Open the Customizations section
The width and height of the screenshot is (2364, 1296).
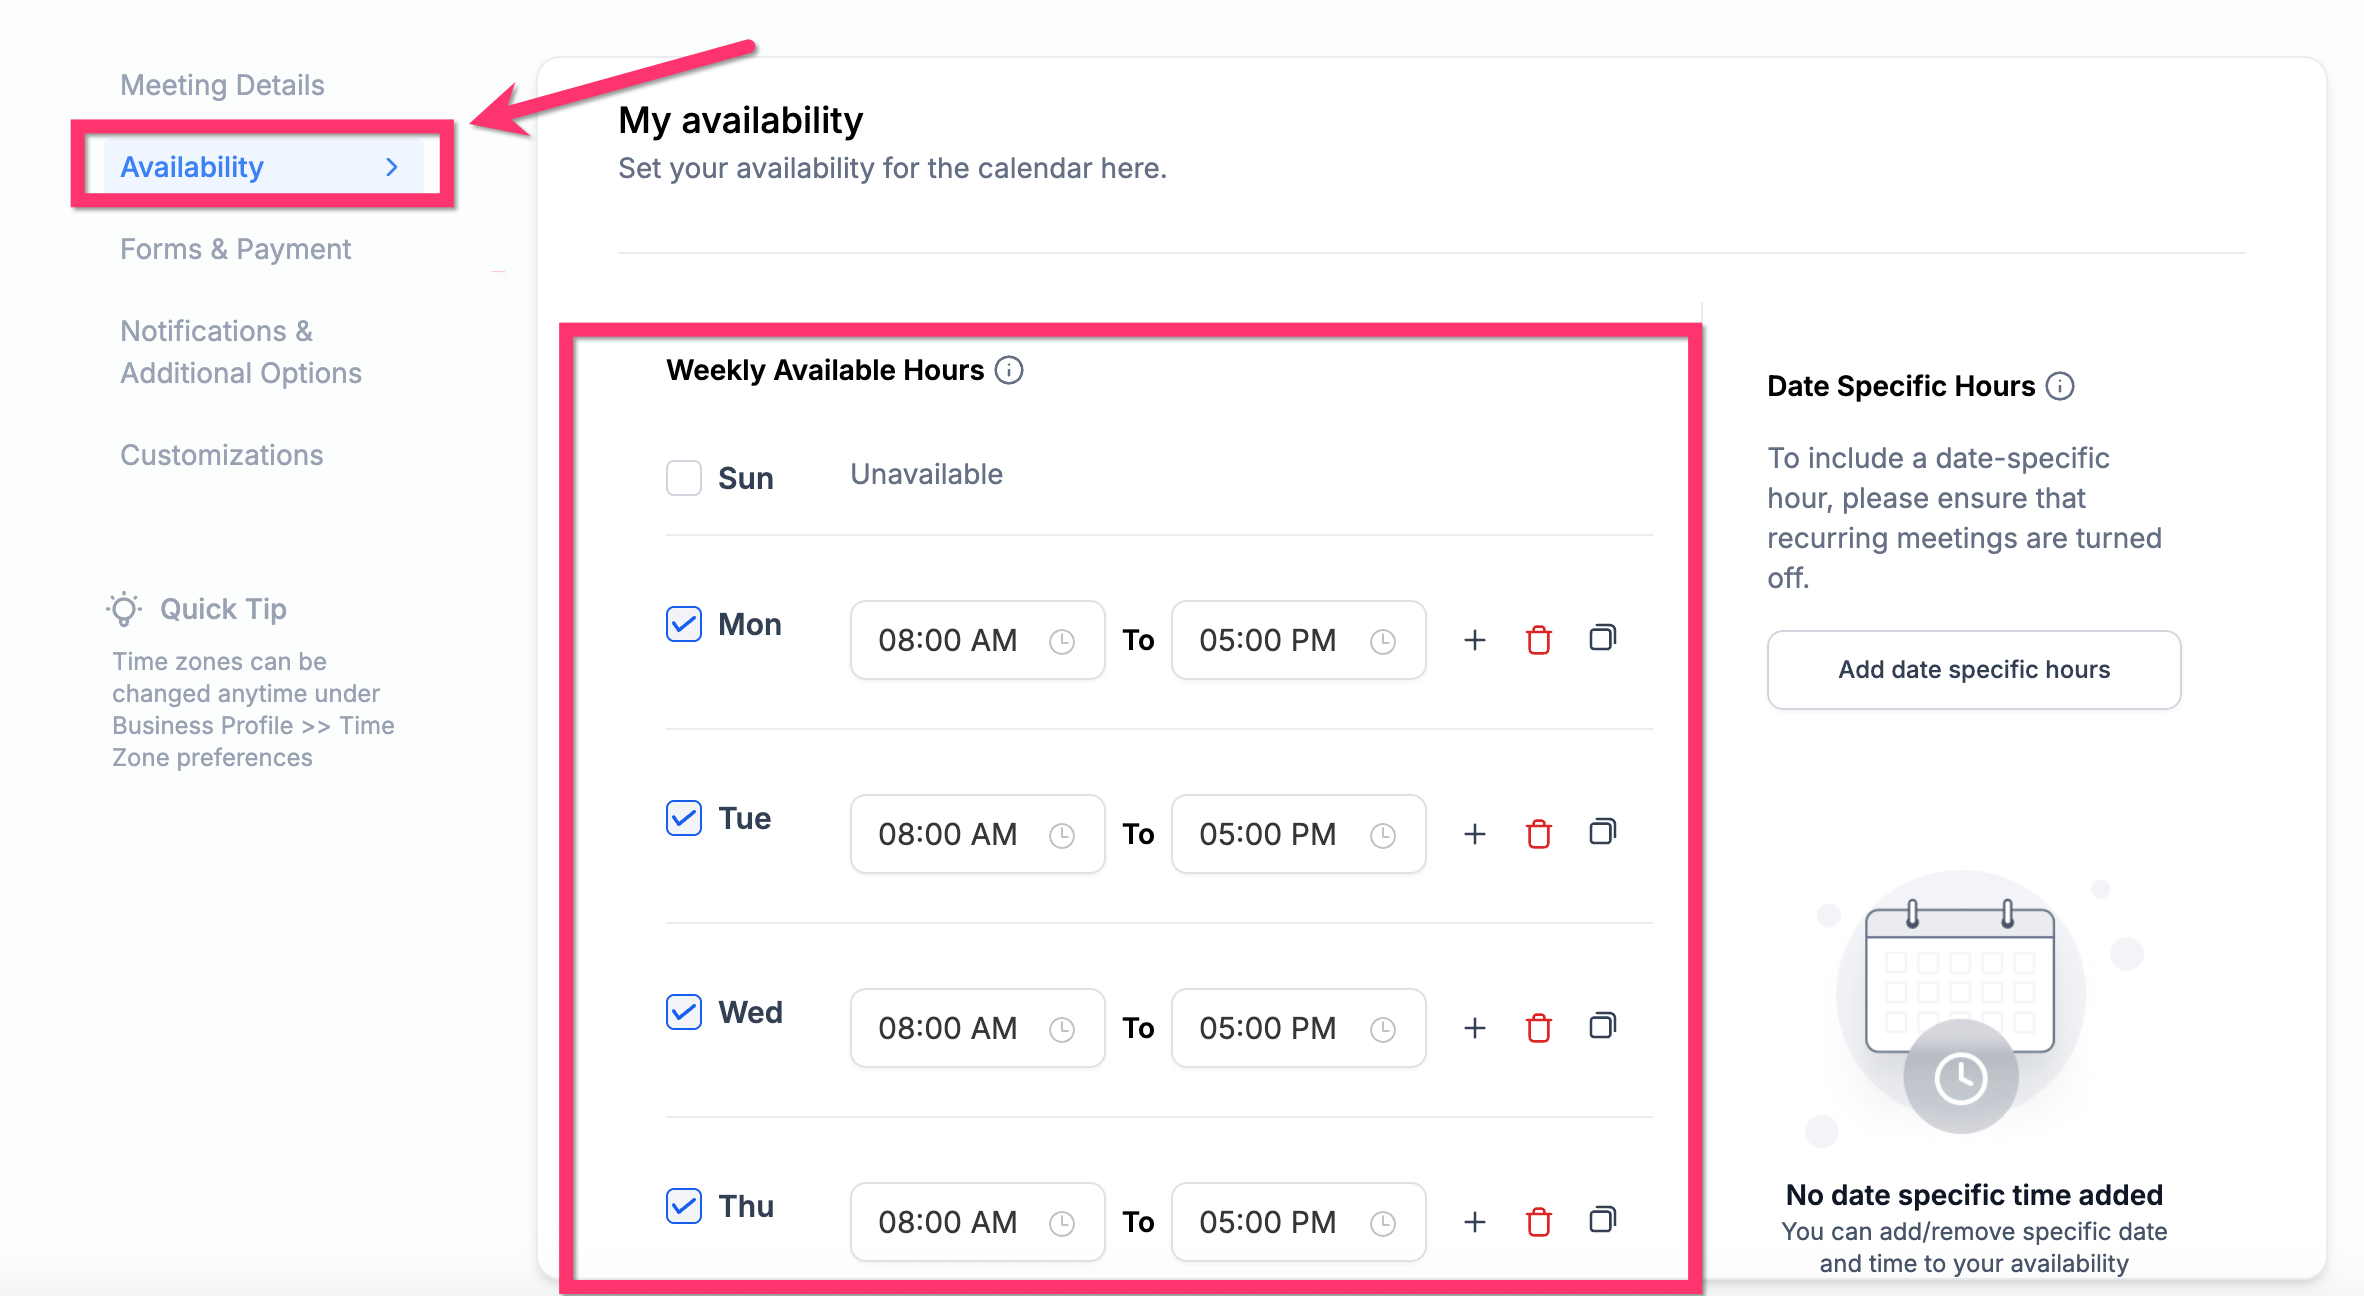click(221, 455)
